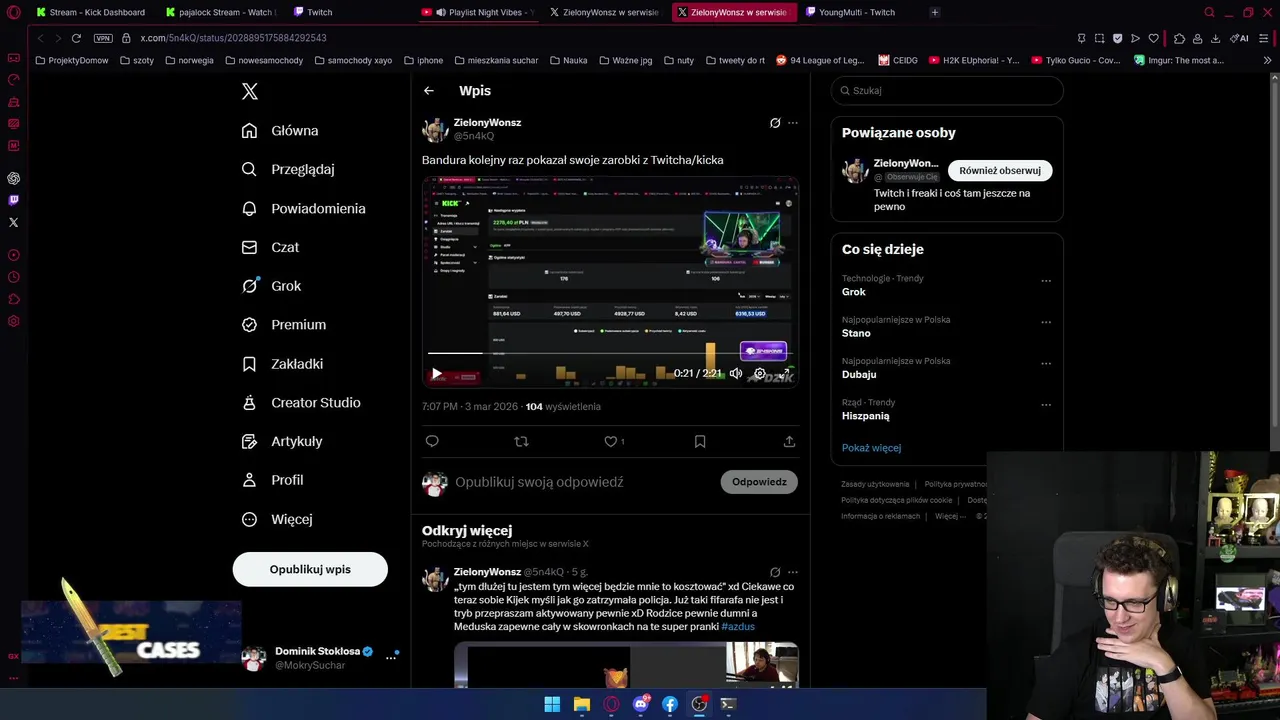Screen dimensions: 1280x720
Task: Click the snapshot capture icon
Action: [1099, 38]
